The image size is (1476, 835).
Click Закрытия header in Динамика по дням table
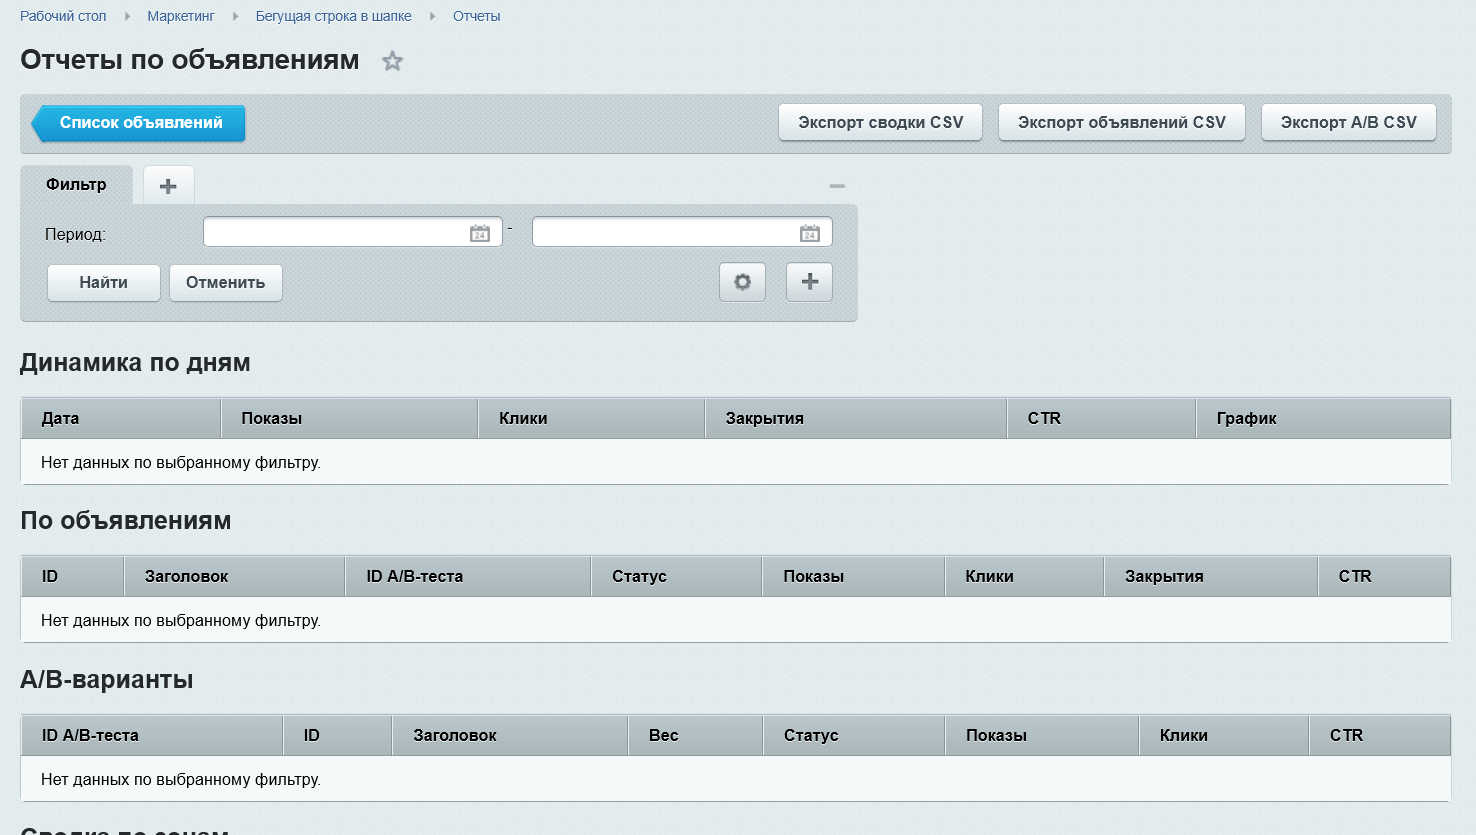click(x=856, y=418)
